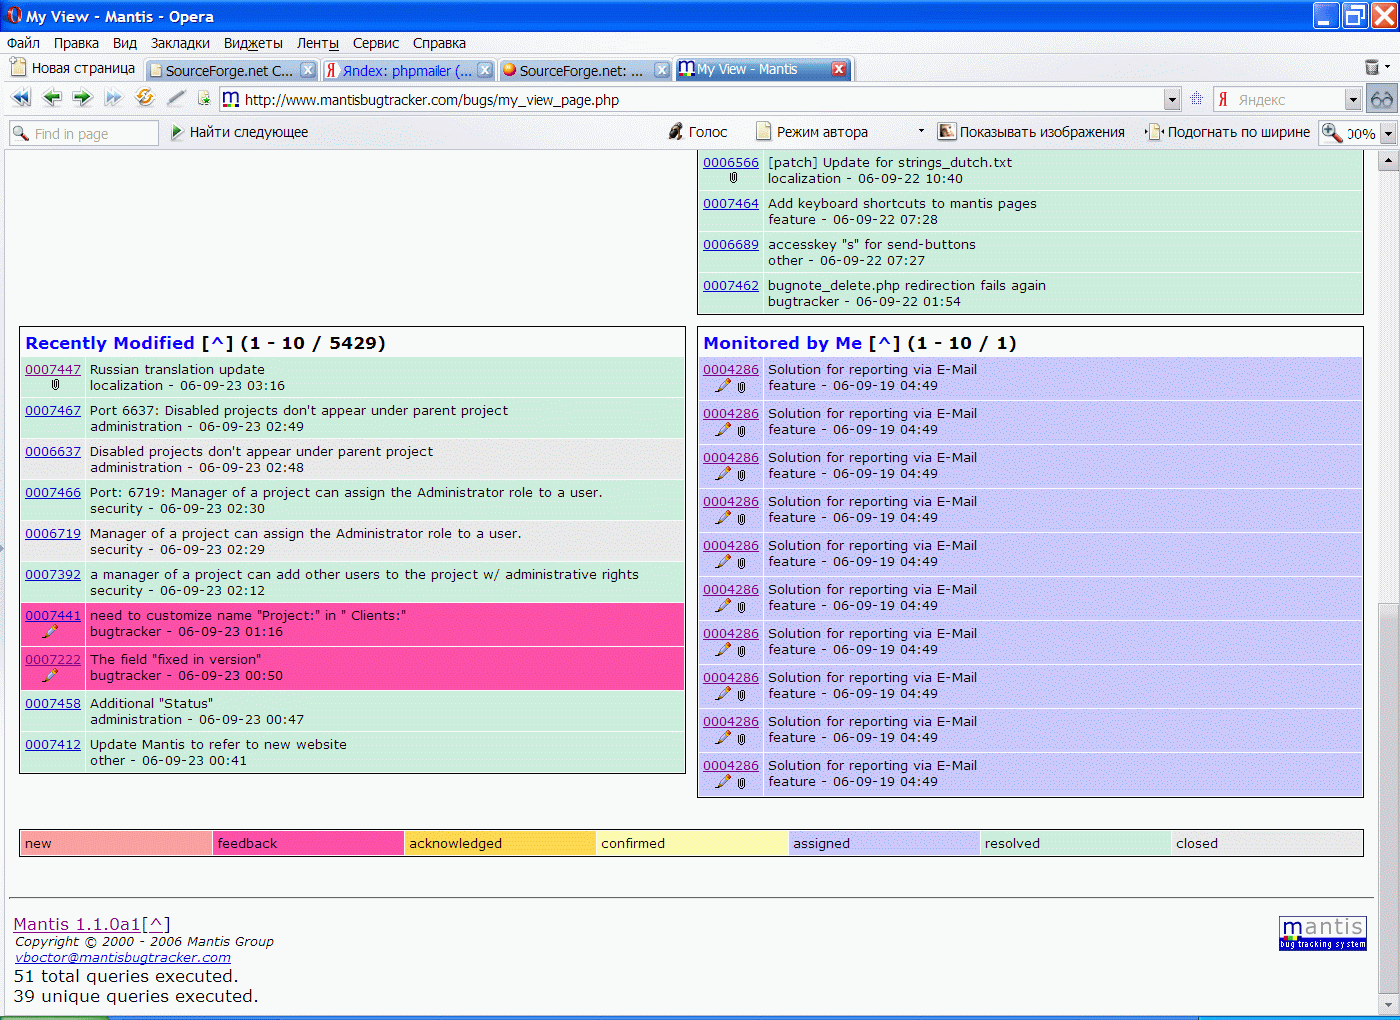Open issue link 0007447
Viewport: 1400px width, 1020px height.
click(53, 370)
